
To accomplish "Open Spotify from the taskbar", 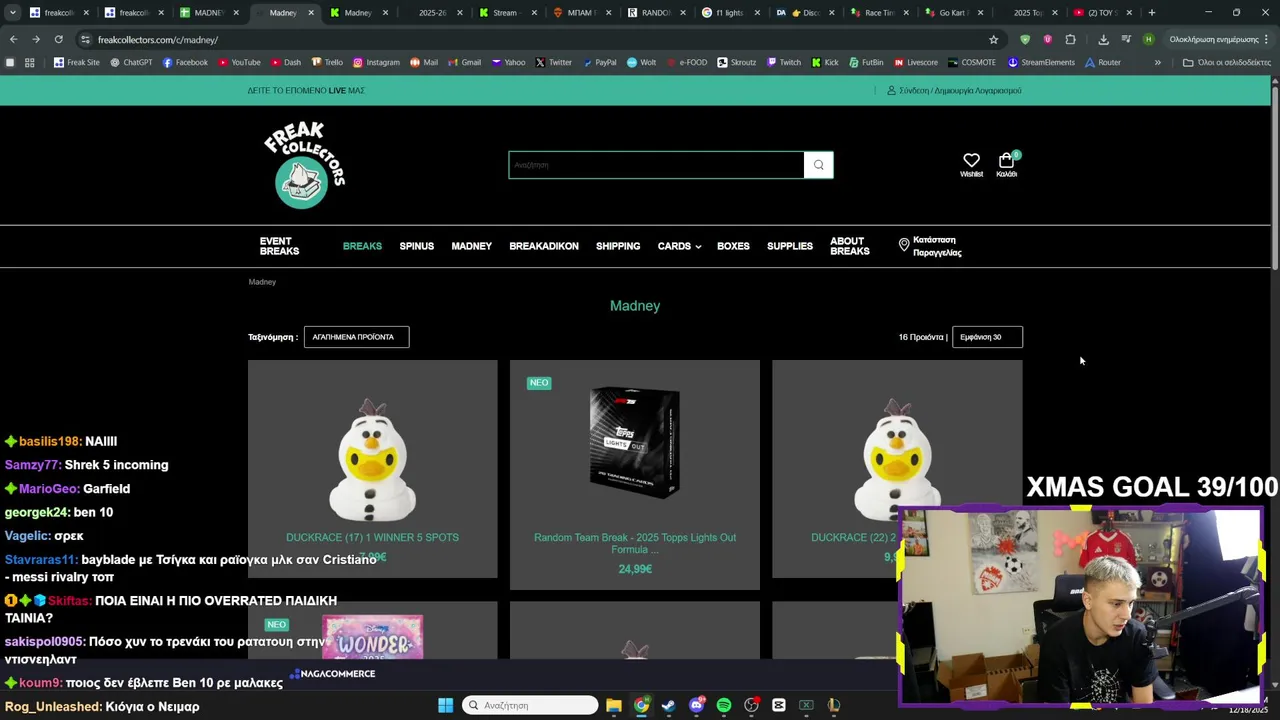I will (x=724, y=705).
